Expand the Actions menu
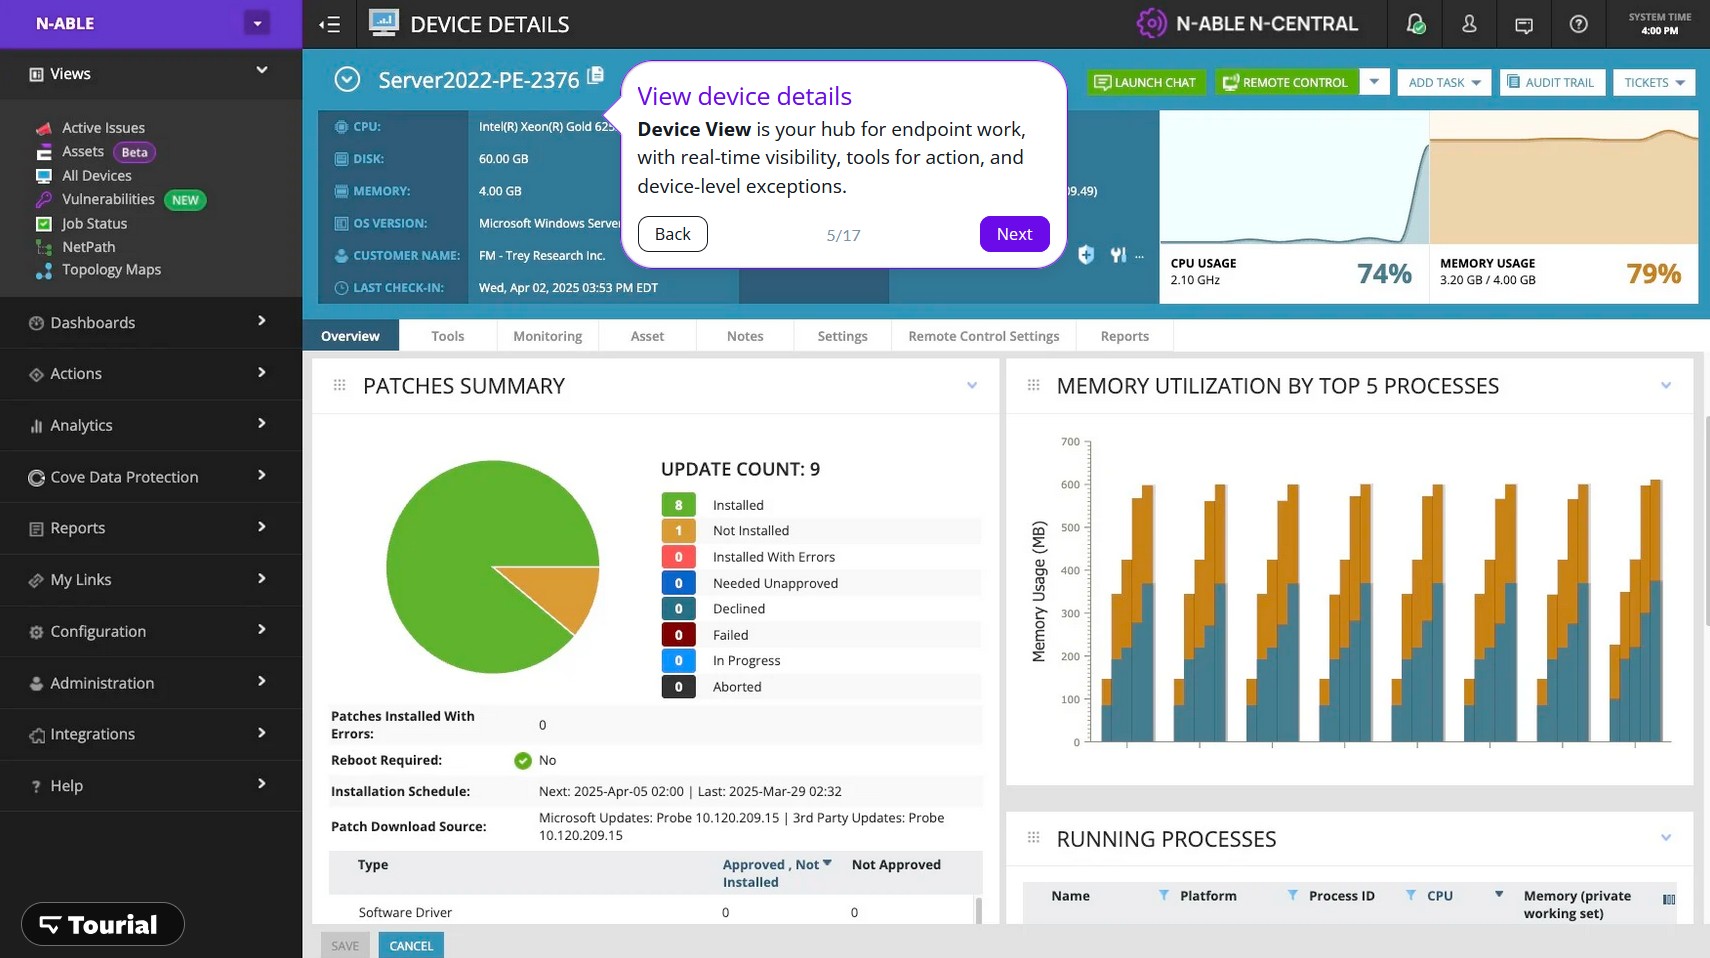This screenshot has width=1710, height=958. (262, 372)
